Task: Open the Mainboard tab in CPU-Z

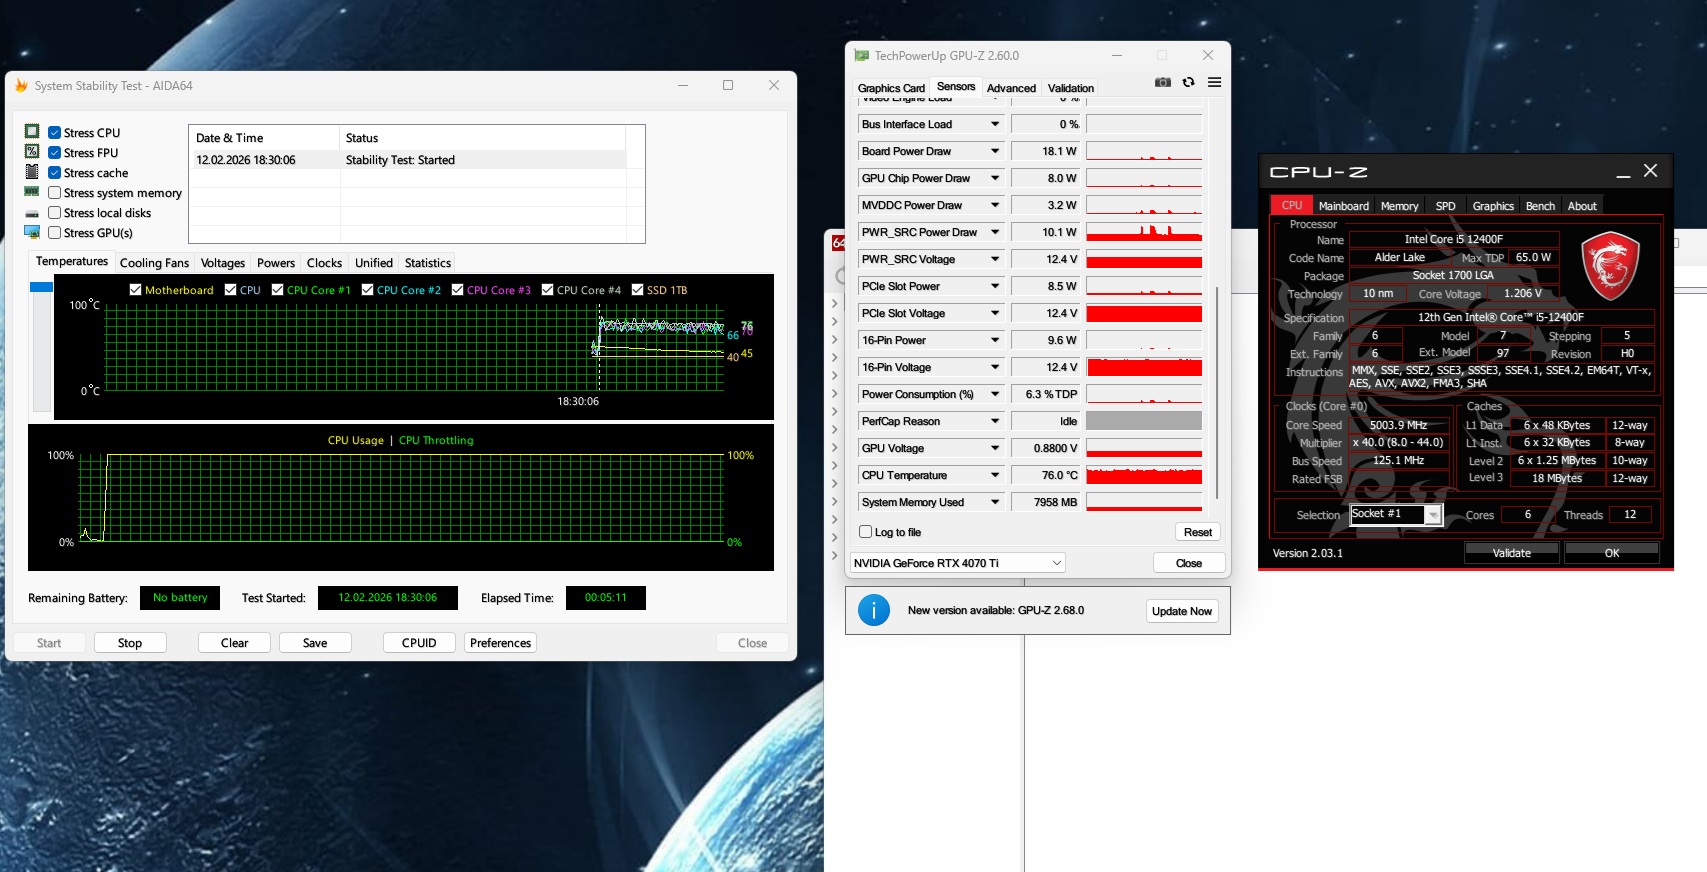Action: 1343,206
